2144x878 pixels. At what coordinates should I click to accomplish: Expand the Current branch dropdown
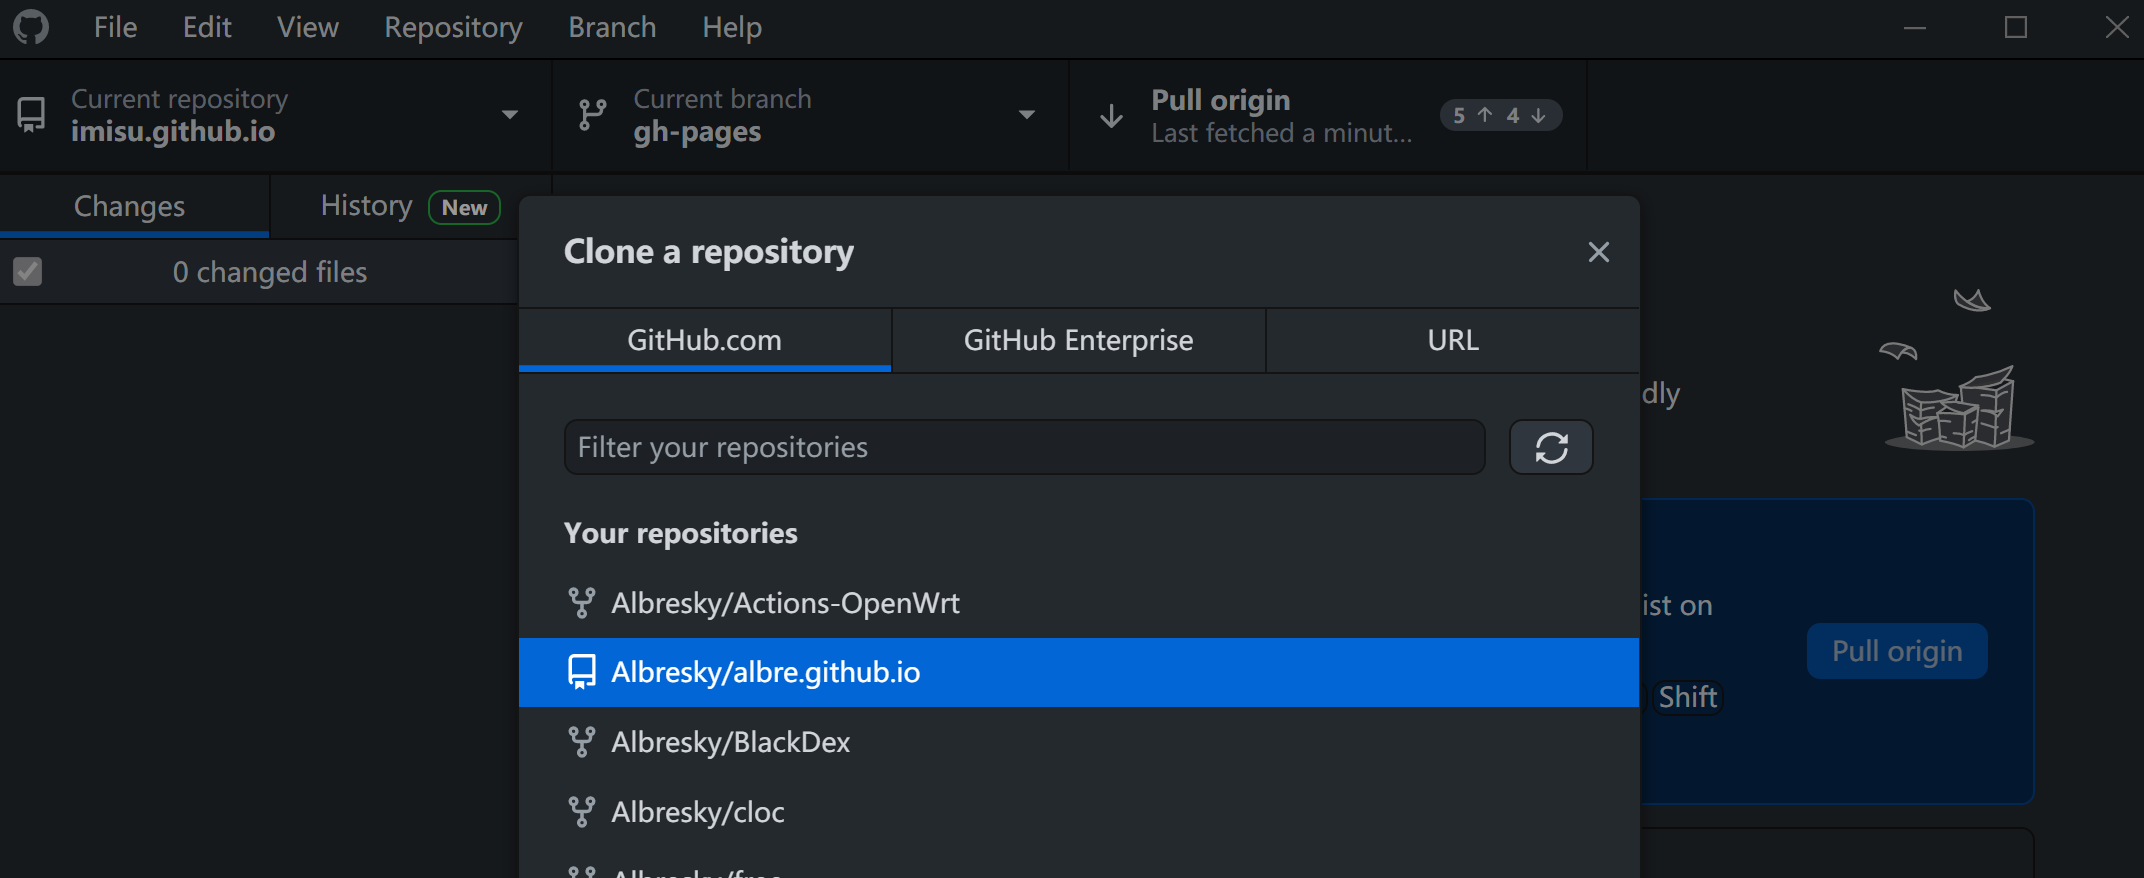pos(1026,115)
